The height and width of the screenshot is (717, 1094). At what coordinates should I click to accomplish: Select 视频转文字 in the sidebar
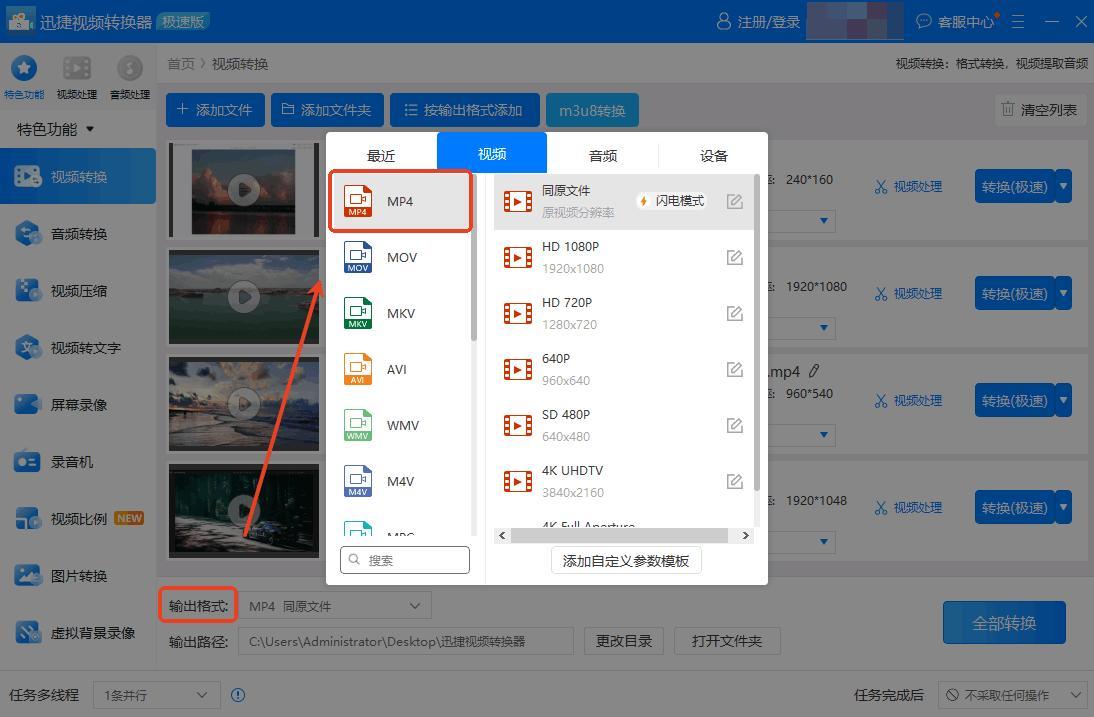(78, 347)
